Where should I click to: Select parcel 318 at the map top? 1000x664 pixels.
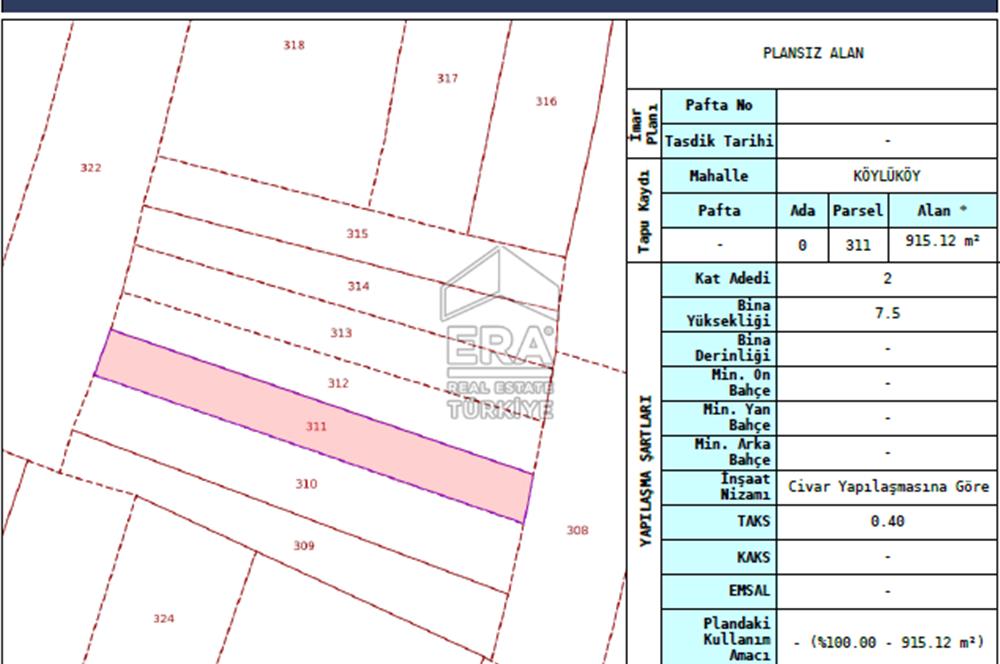pos(293,44)
